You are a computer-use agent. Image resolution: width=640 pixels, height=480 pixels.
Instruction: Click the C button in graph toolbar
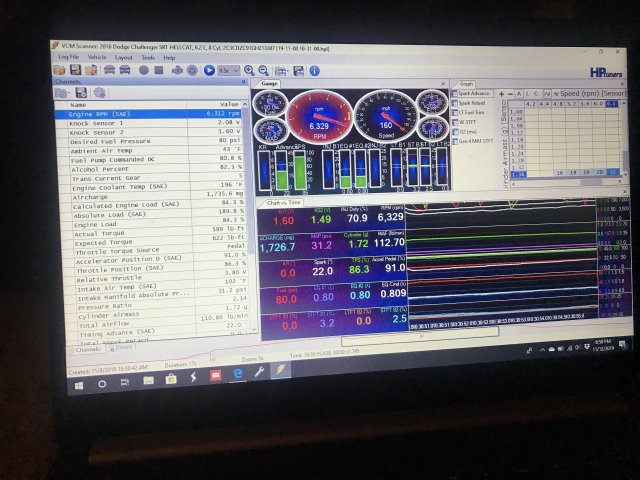coord(536,94)
